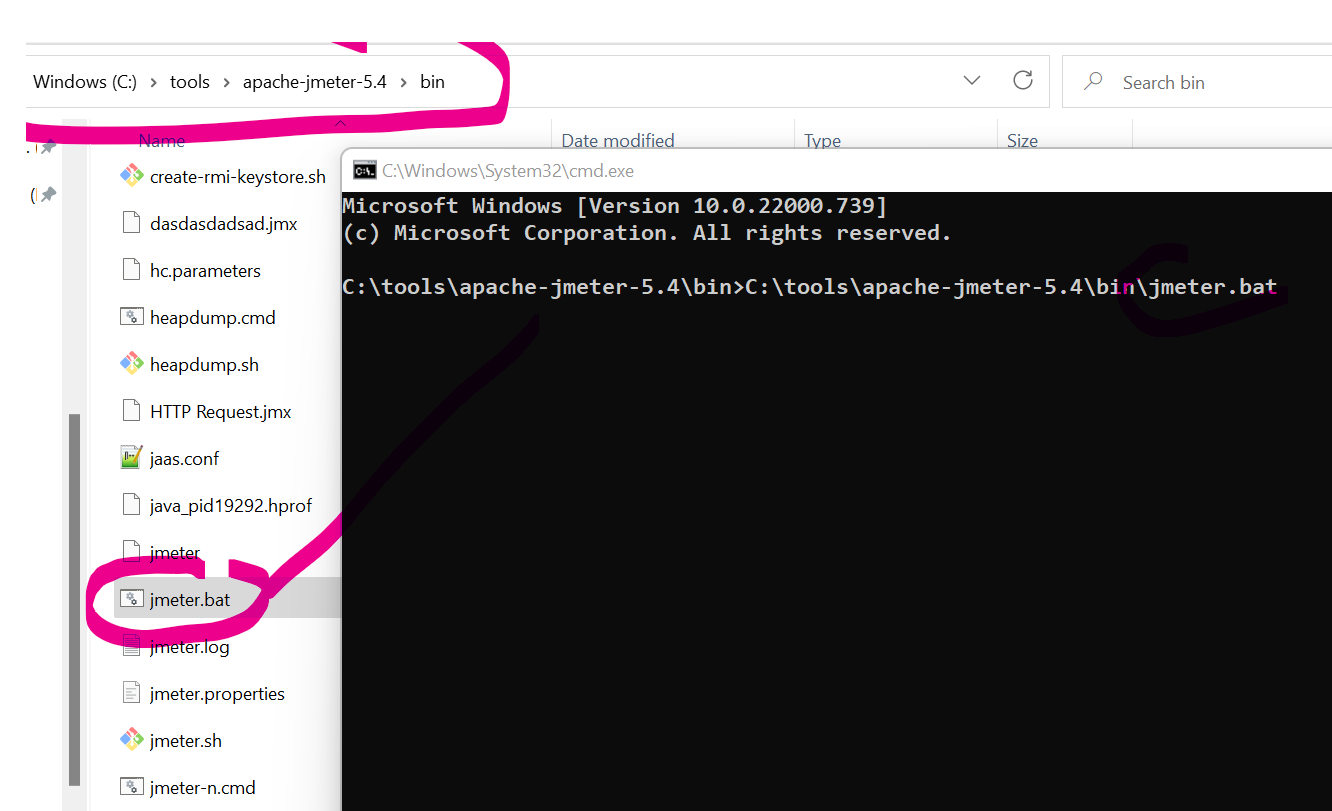Open the address bar history dropdown
Image resolution: width=1332 pixels, height=811 pixels.
point(971,81)
